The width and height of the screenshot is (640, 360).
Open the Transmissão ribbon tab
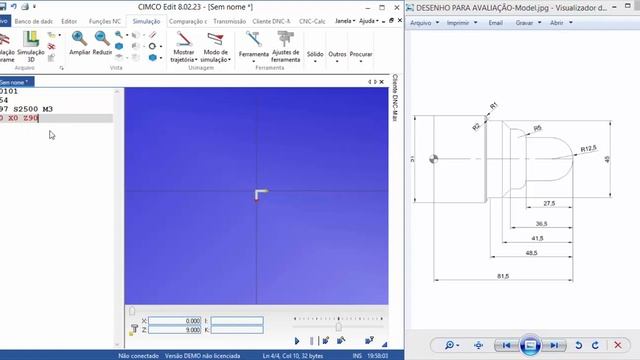point(229,21)
